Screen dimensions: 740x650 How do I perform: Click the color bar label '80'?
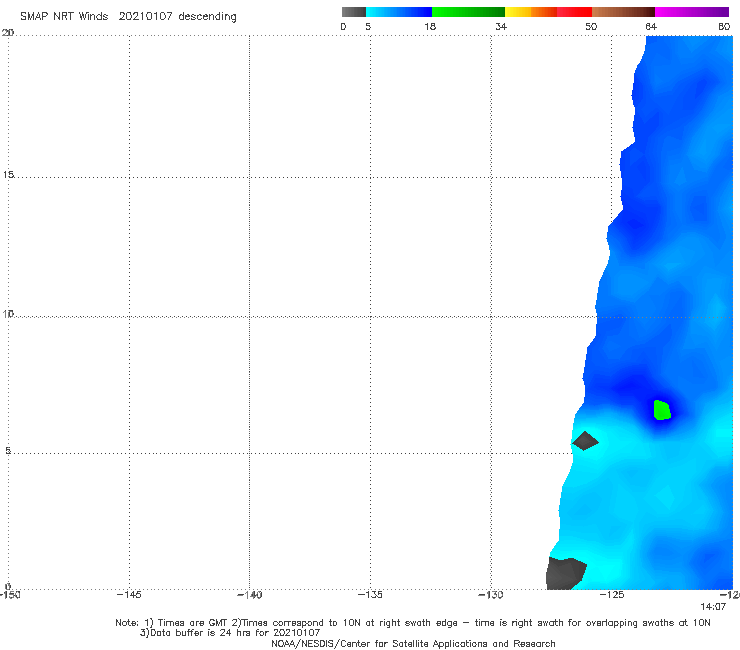pos(724,26)
